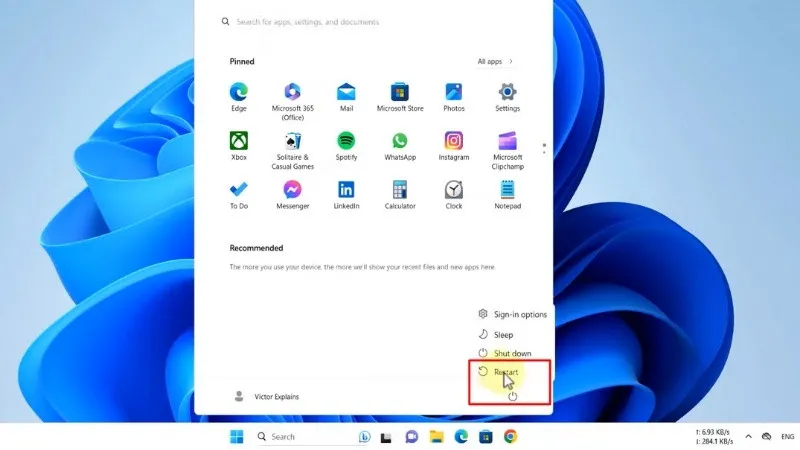
Task: Click the power button icon
Action: (512, 396)
